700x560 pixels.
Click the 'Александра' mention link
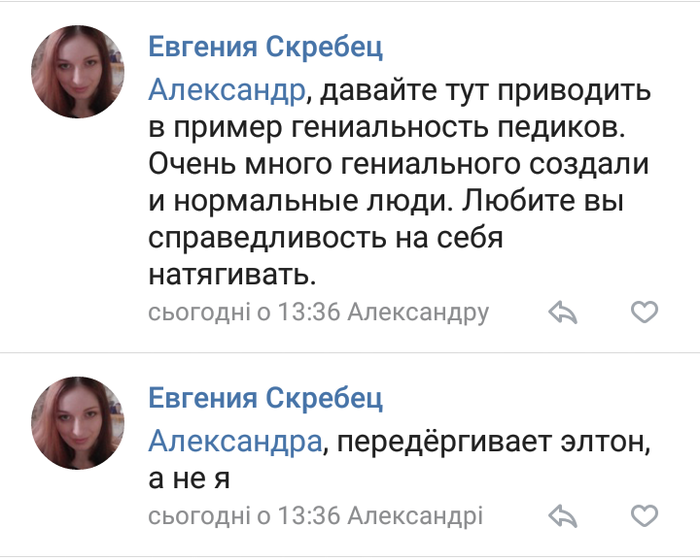click(236, 440)
